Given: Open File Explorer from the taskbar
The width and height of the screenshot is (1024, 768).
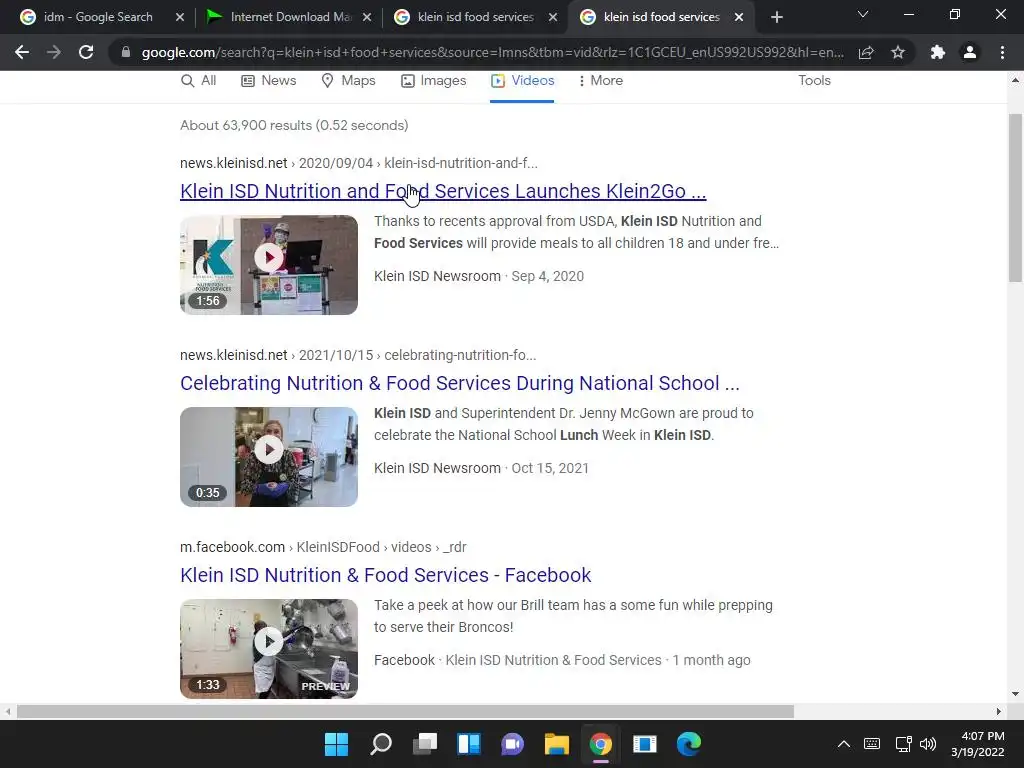Looking at the screenshot, I should (x=557, y=744).
